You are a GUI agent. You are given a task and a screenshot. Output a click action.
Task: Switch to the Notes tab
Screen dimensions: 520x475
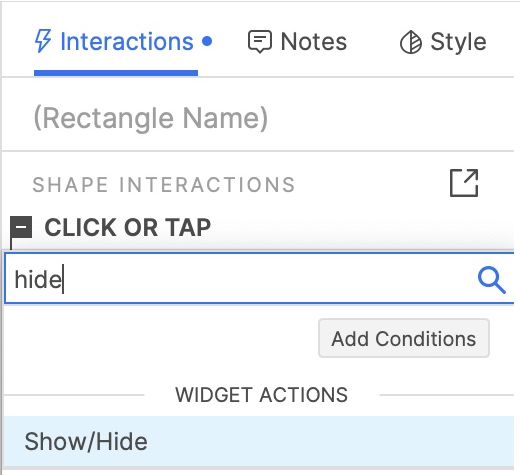tap(297, 42)
